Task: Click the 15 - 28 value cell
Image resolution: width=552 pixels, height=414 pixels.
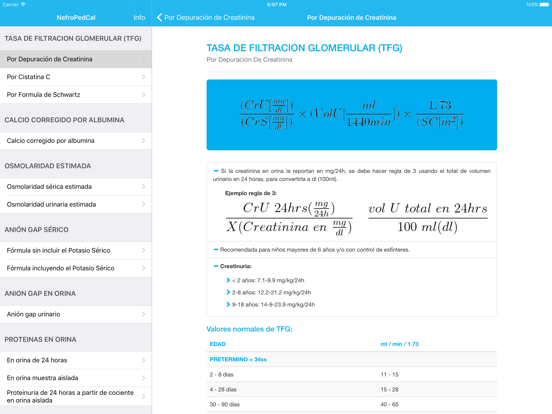Action: (389, 389)
